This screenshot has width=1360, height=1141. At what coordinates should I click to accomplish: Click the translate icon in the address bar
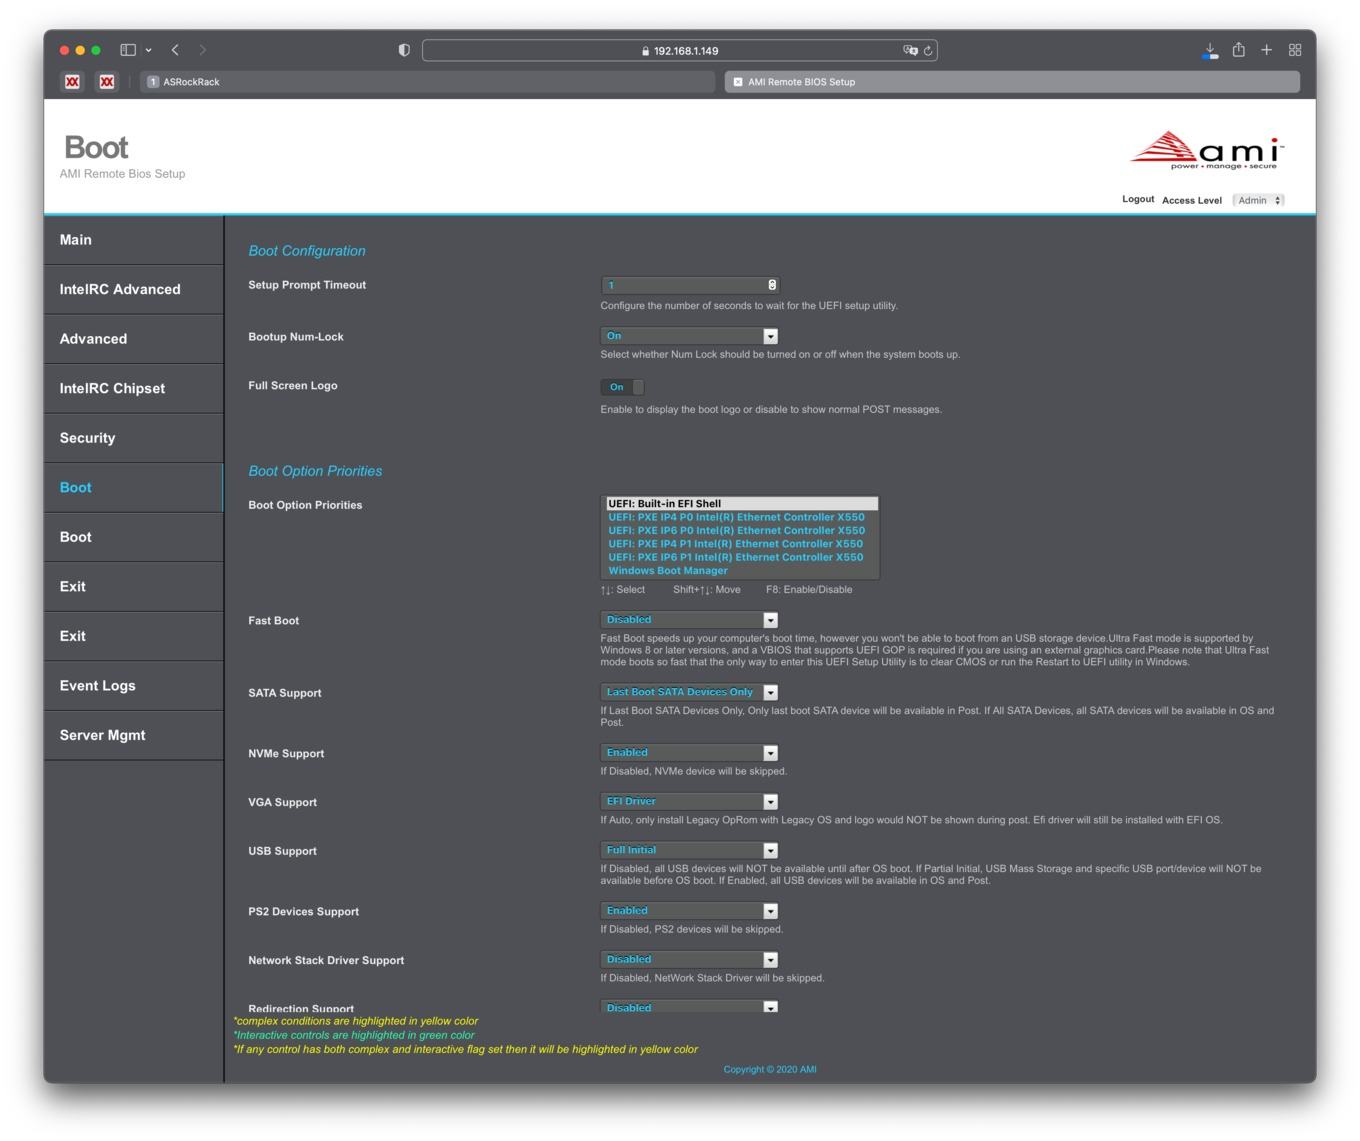click(x=910, y=50)
